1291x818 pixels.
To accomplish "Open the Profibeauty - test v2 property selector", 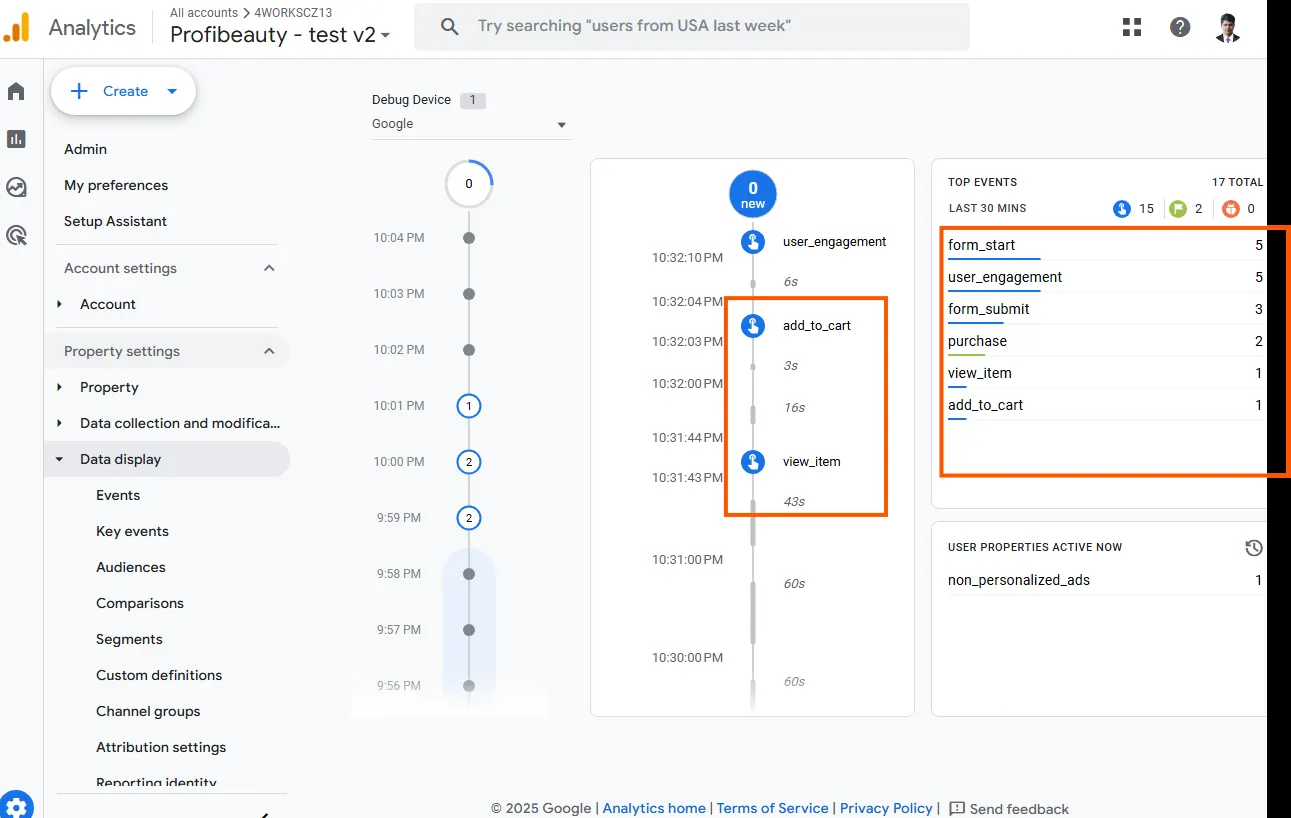I will point(280,35).
